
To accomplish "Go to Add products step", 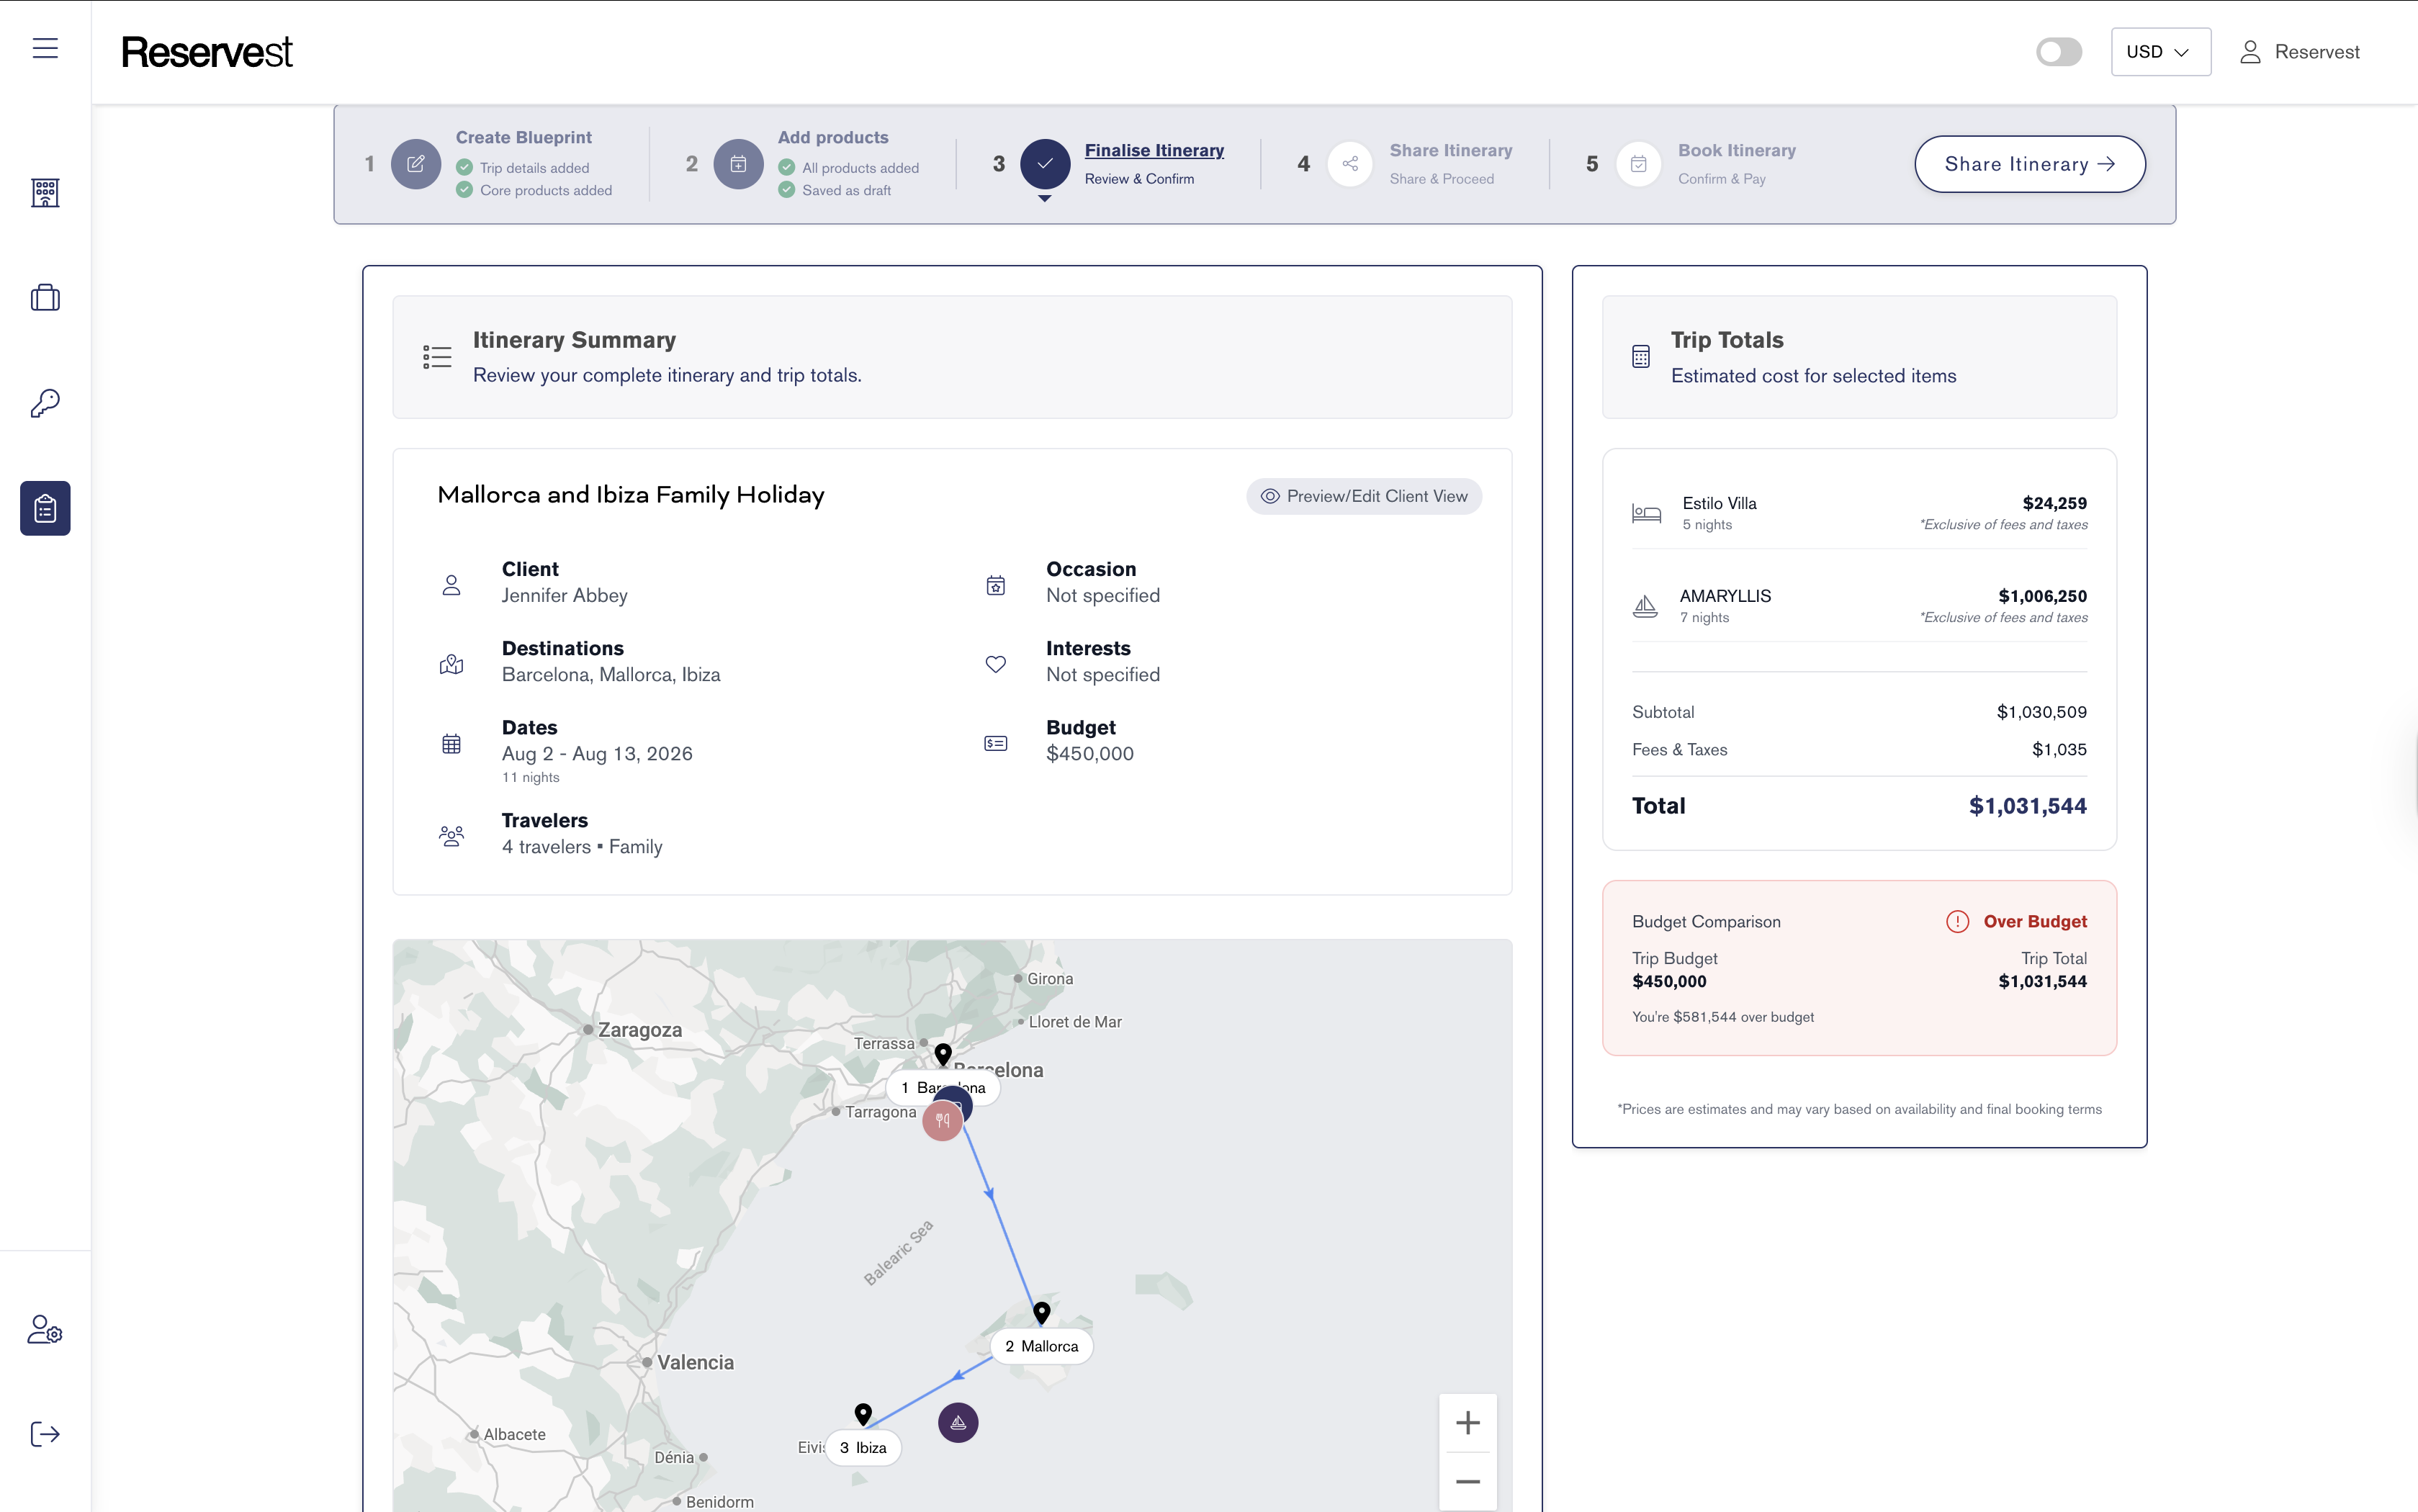I will 832,138.
